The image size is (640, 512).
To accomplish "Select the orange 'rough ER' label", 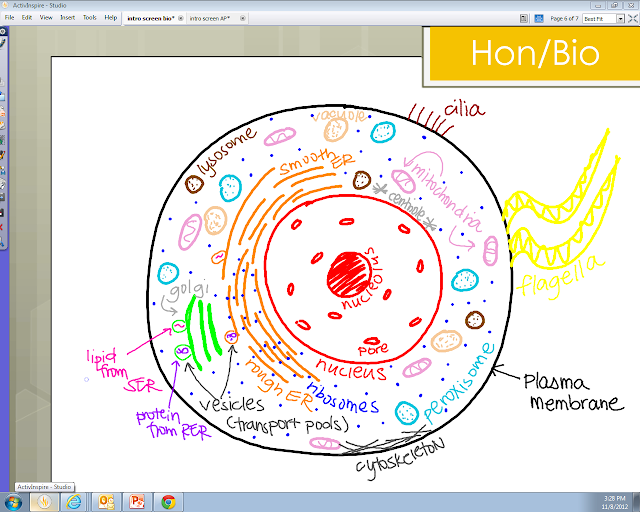I will pos(278,386).
